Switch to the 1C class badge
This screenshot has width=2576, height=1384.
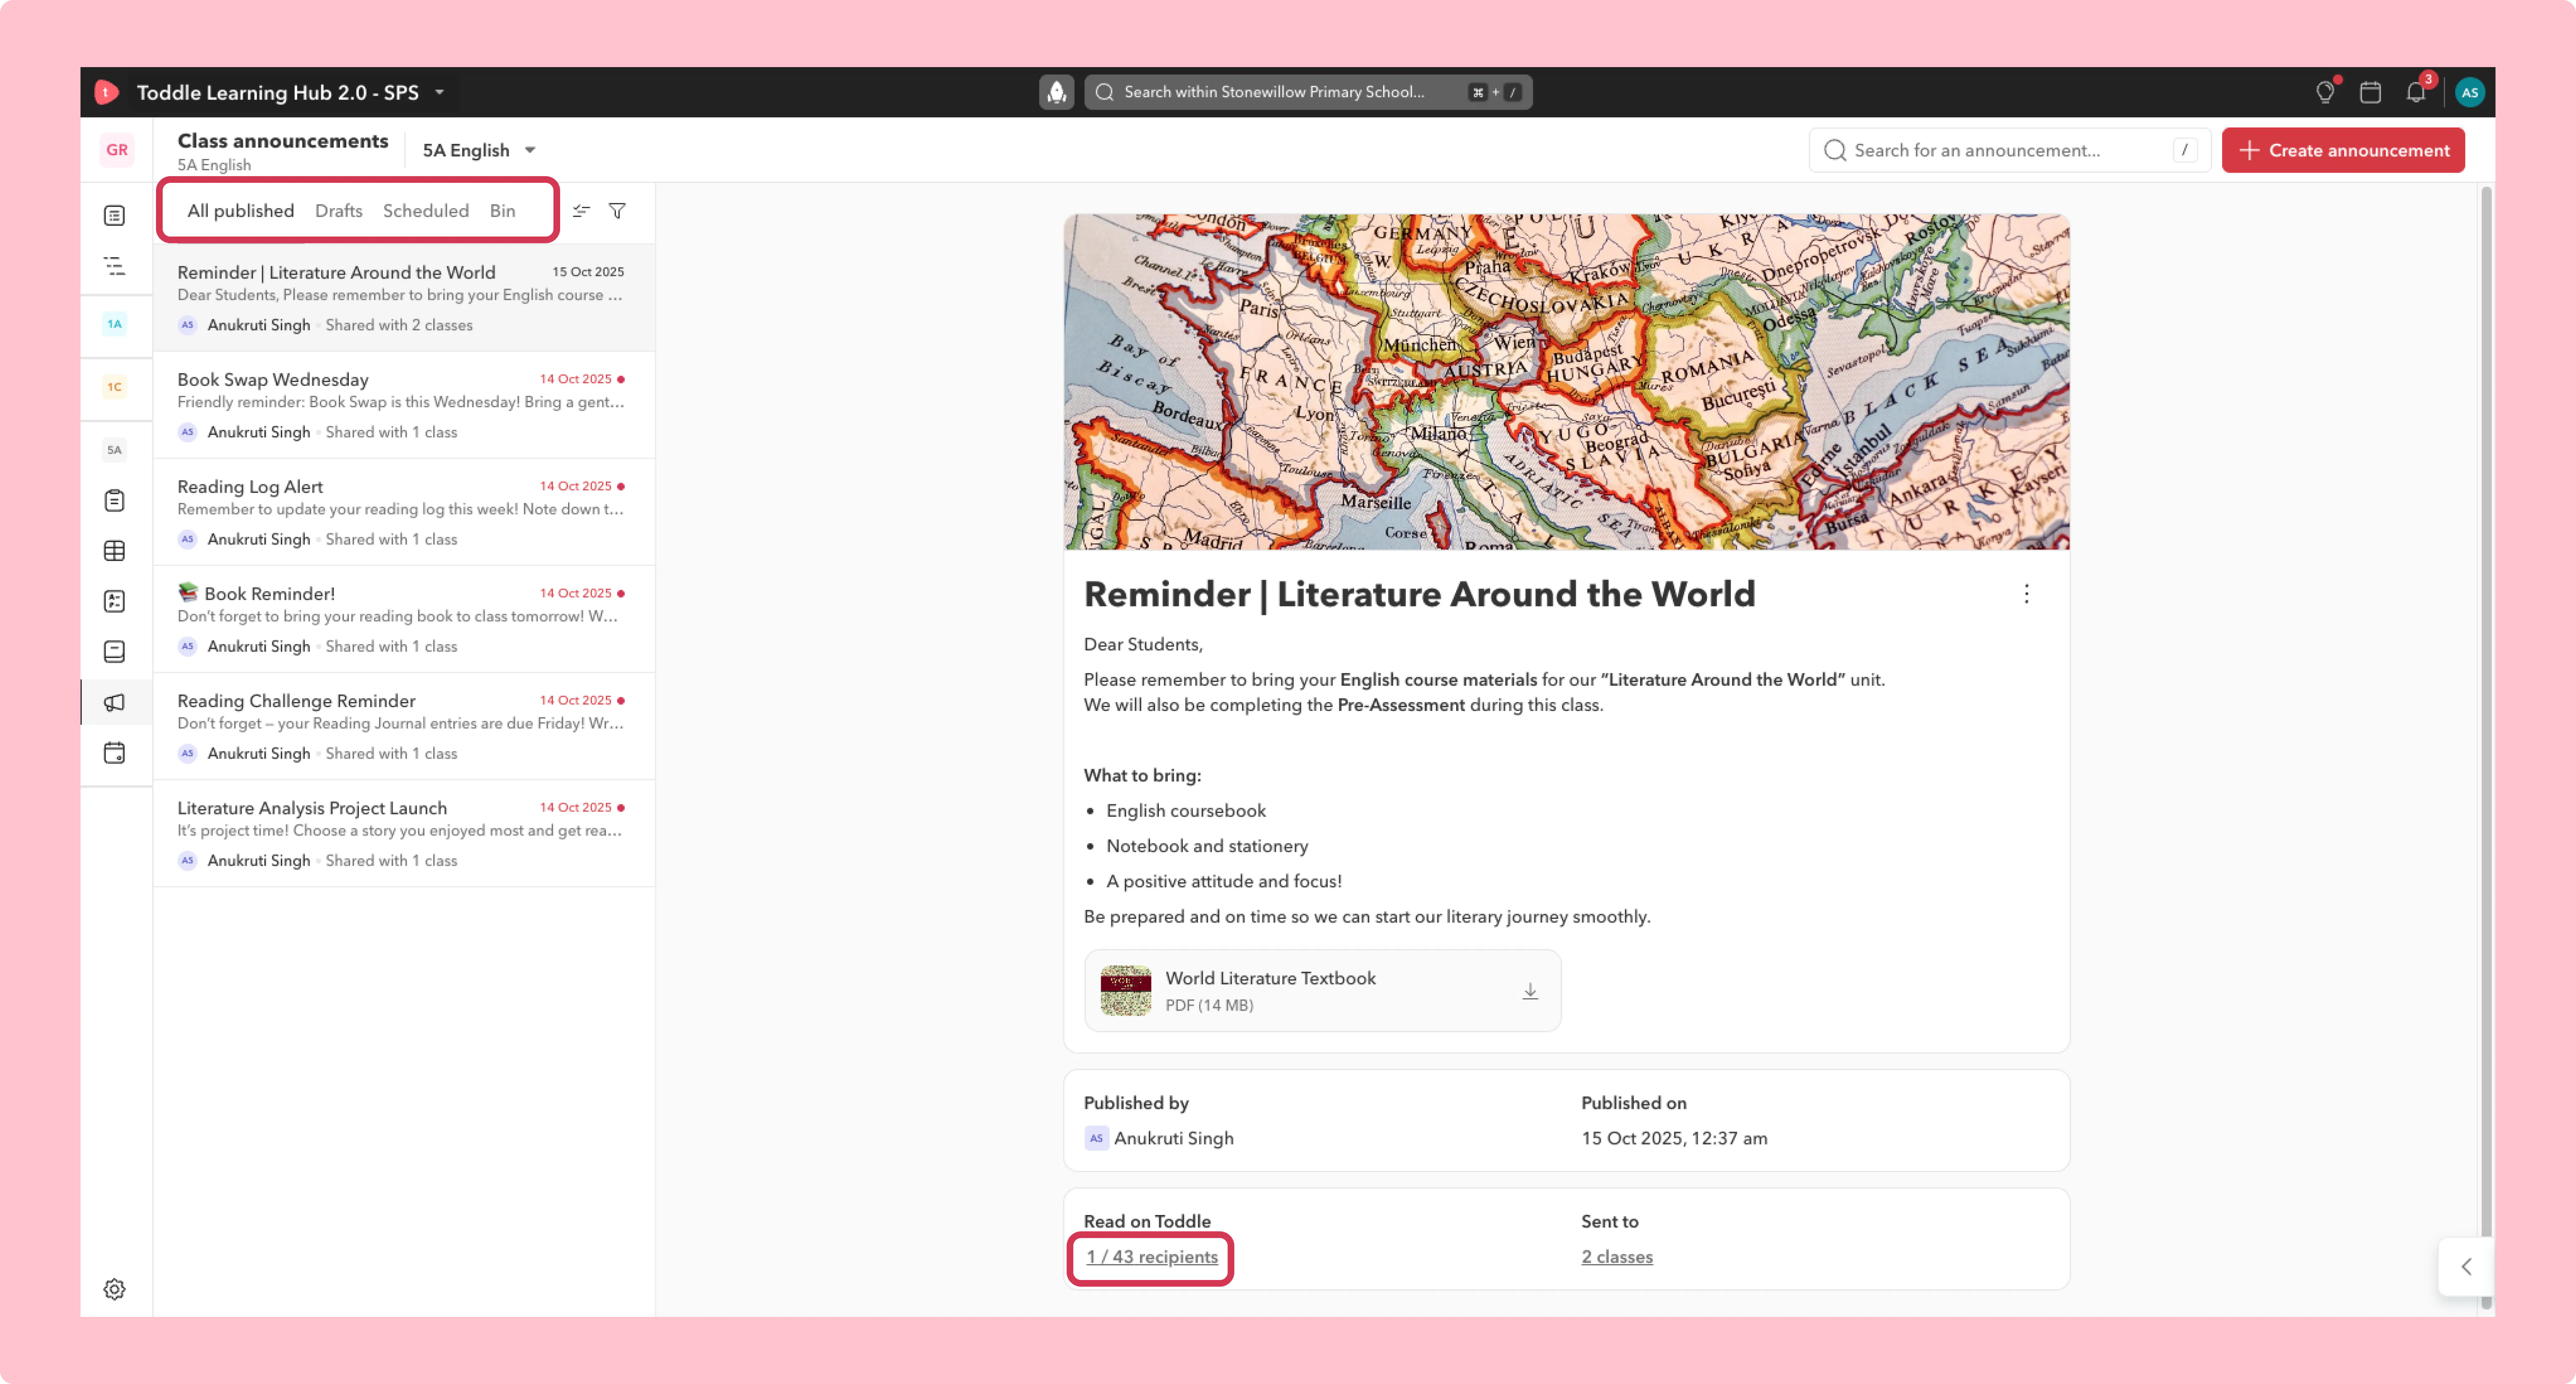click(115, 387)
